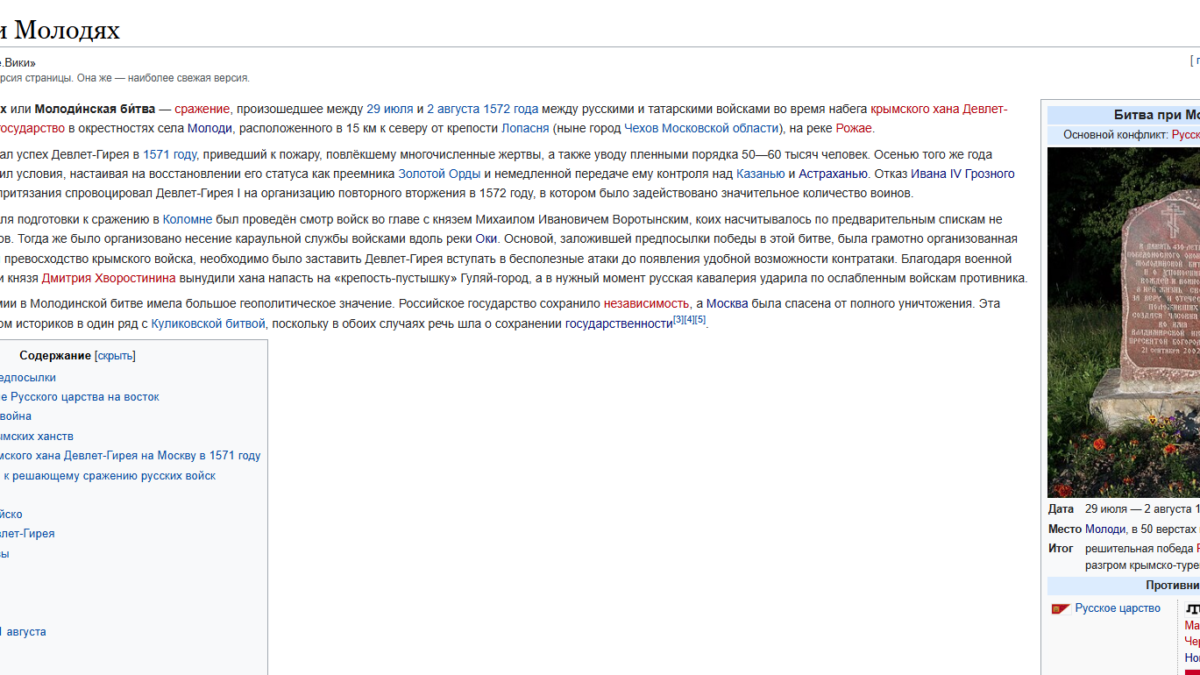Screen dimensions: 1200x675
Task: Open the "Куликовской битвой" link
Action: 209,323
